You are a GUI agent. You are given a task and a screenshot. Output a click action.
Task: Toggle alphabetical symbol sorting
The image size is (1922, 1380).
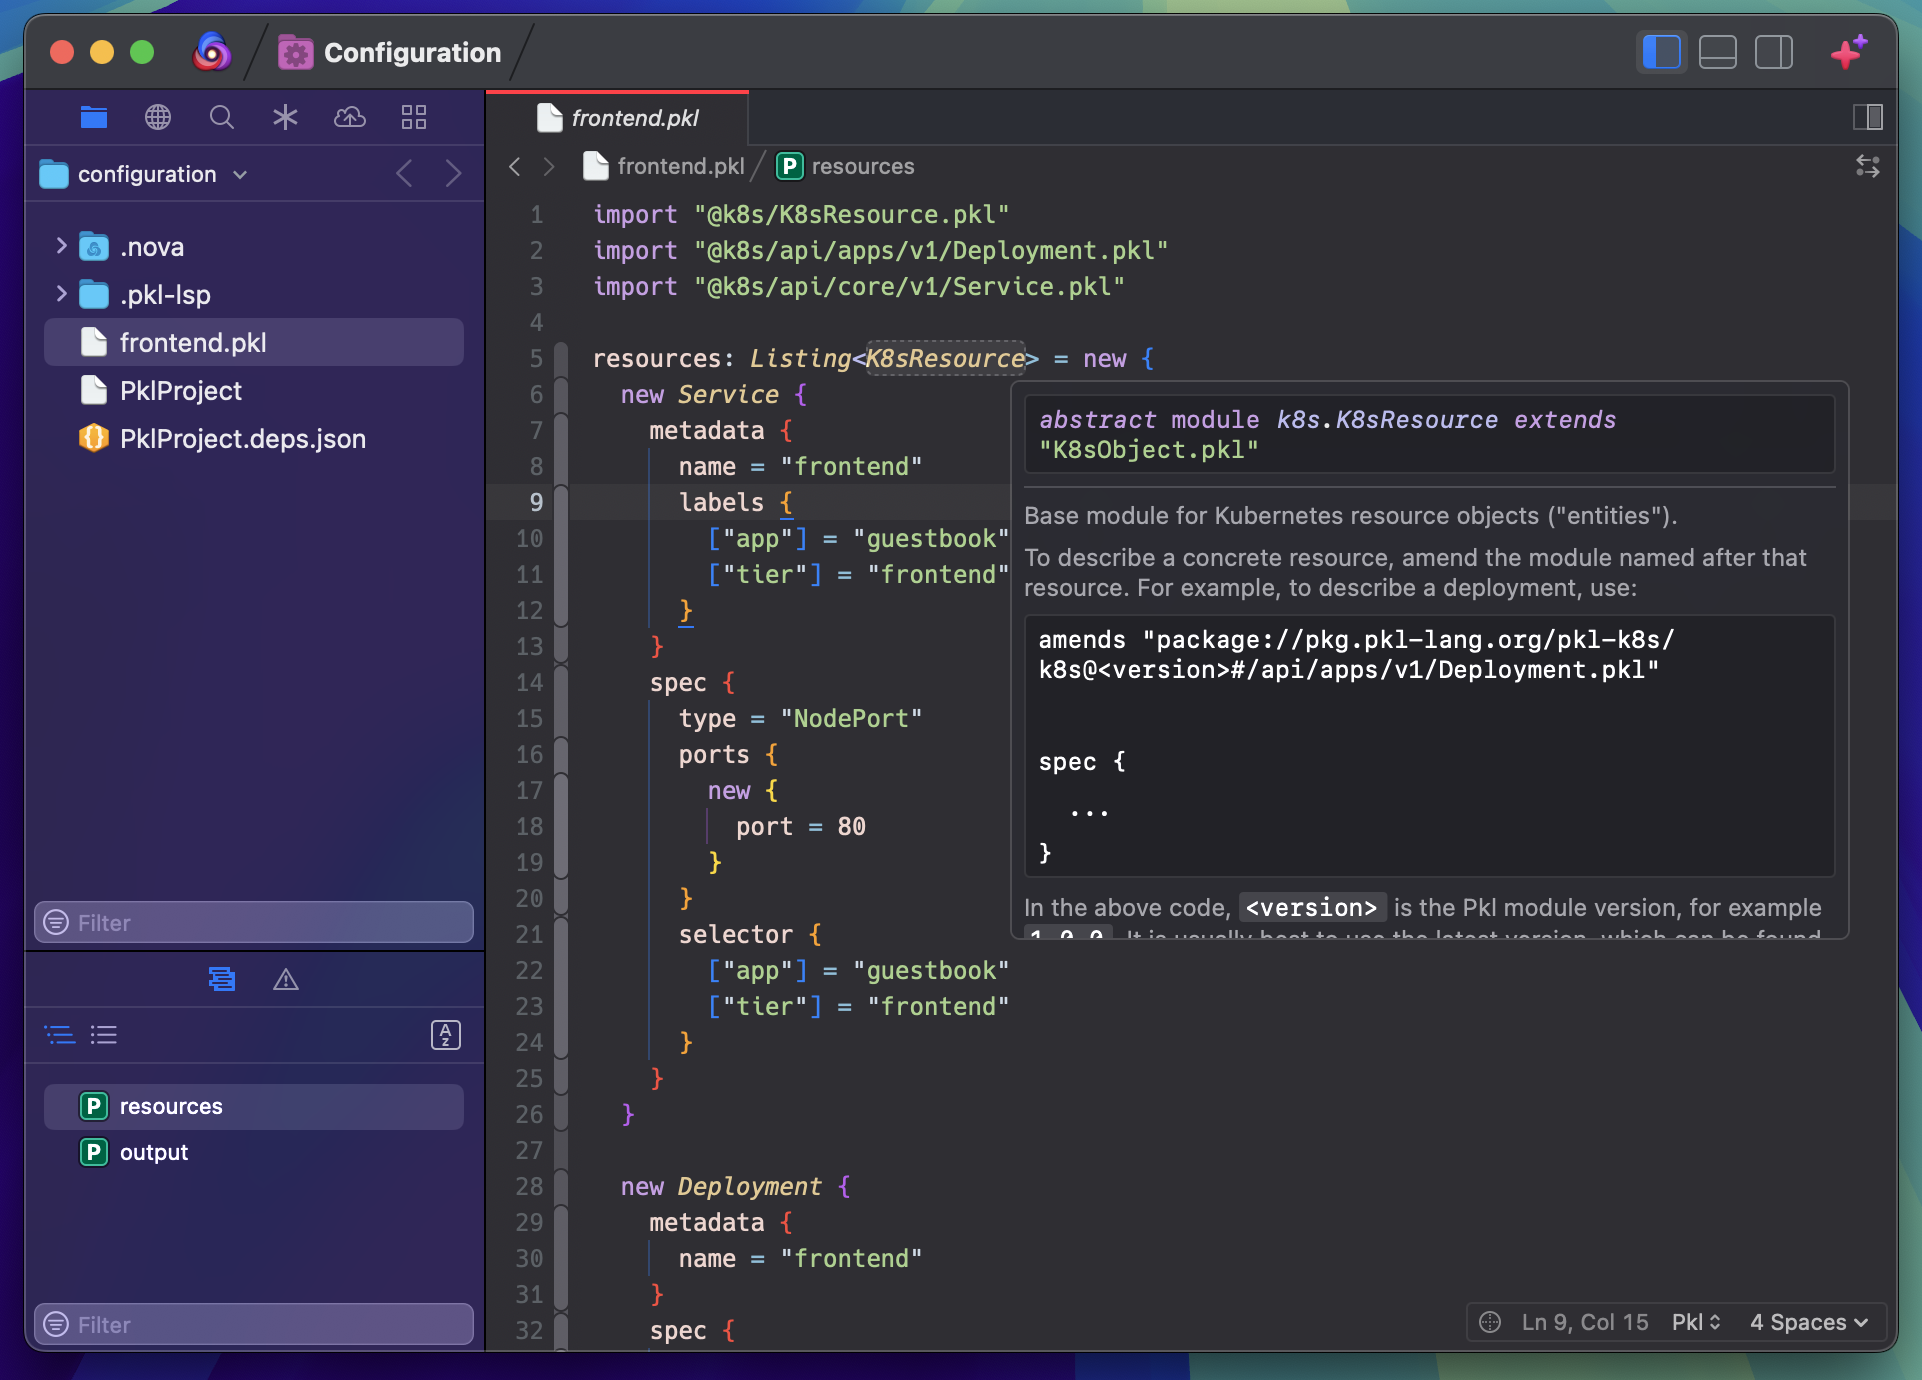pyautogui.click(x=446, y=1035)
